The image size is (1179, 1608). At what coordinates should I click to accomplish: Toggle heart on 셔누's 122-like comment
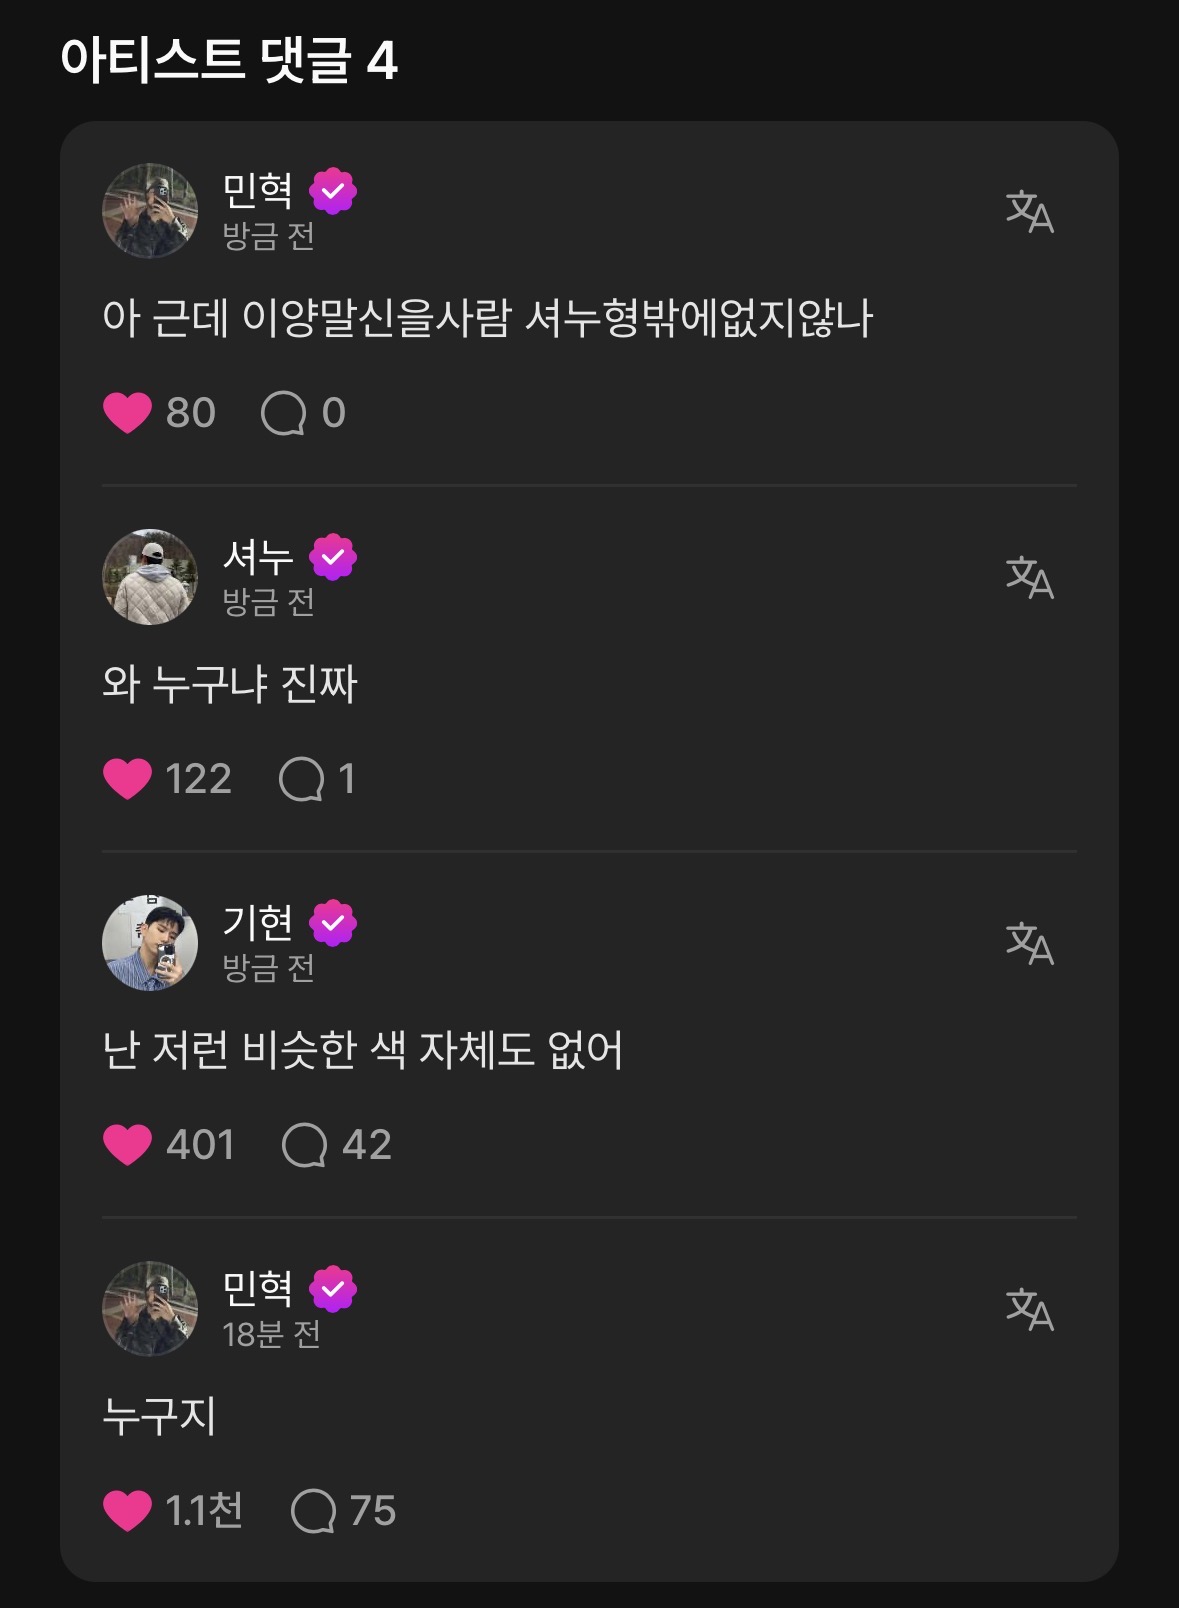tap(127, 779)
